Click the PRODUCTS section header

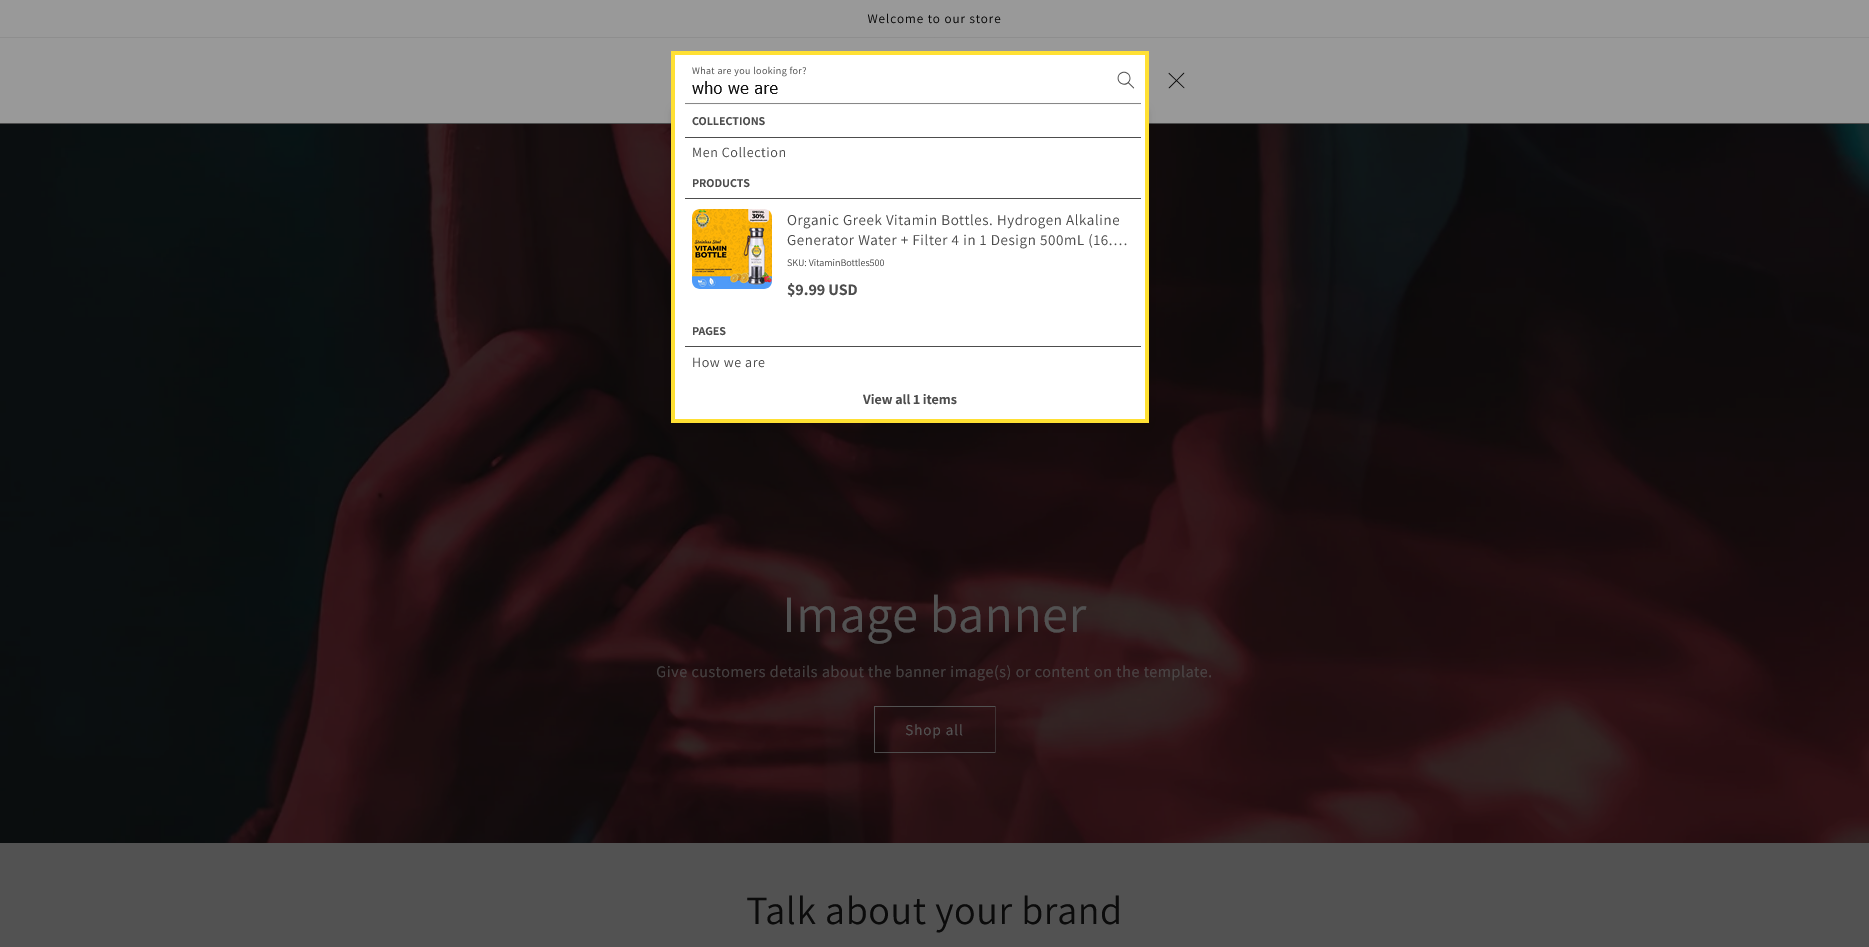click(720, 183)
